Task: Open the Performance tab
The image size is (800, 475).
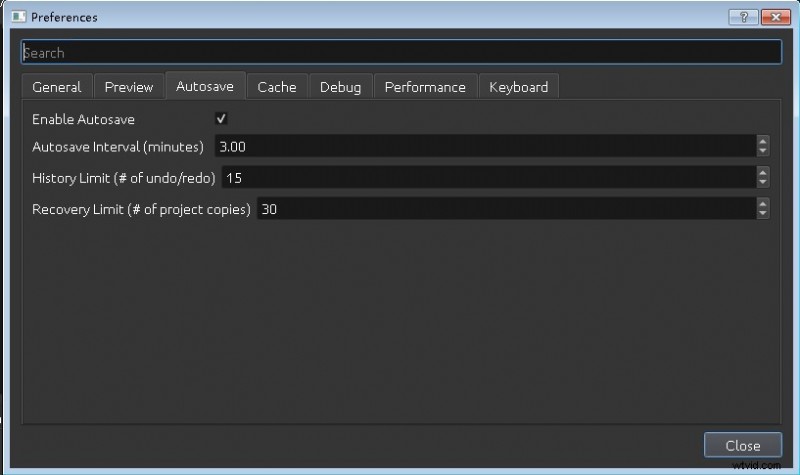Action: coord(425,87)
